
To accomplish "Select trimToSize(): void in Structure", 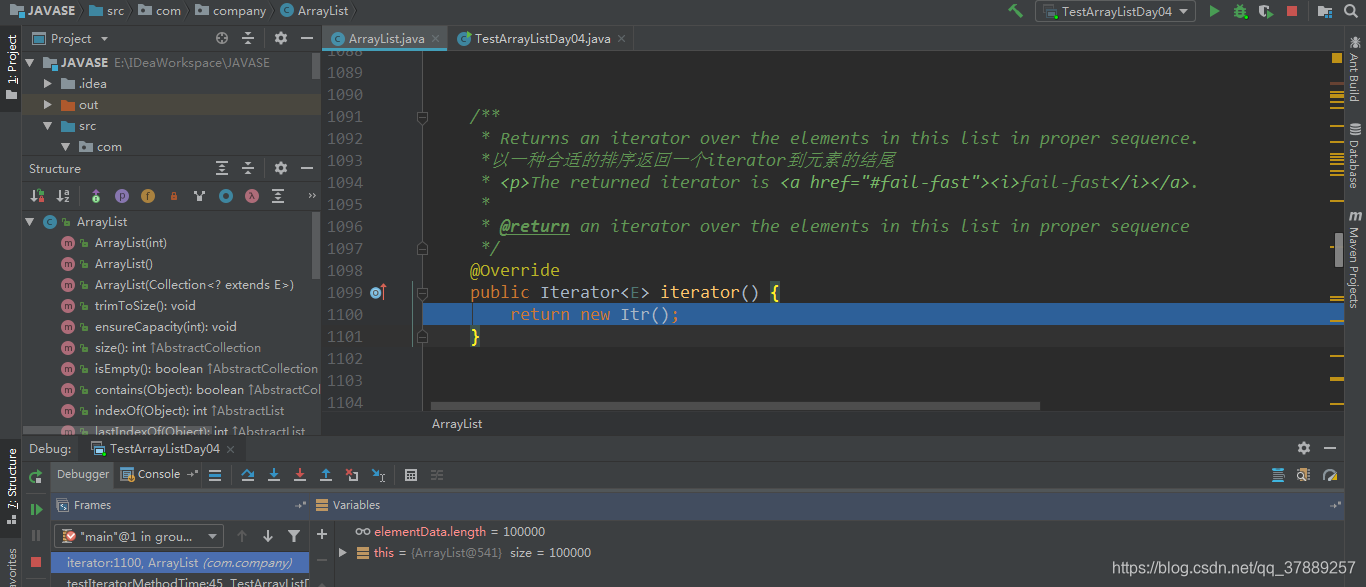I will [x=145, y=306].
